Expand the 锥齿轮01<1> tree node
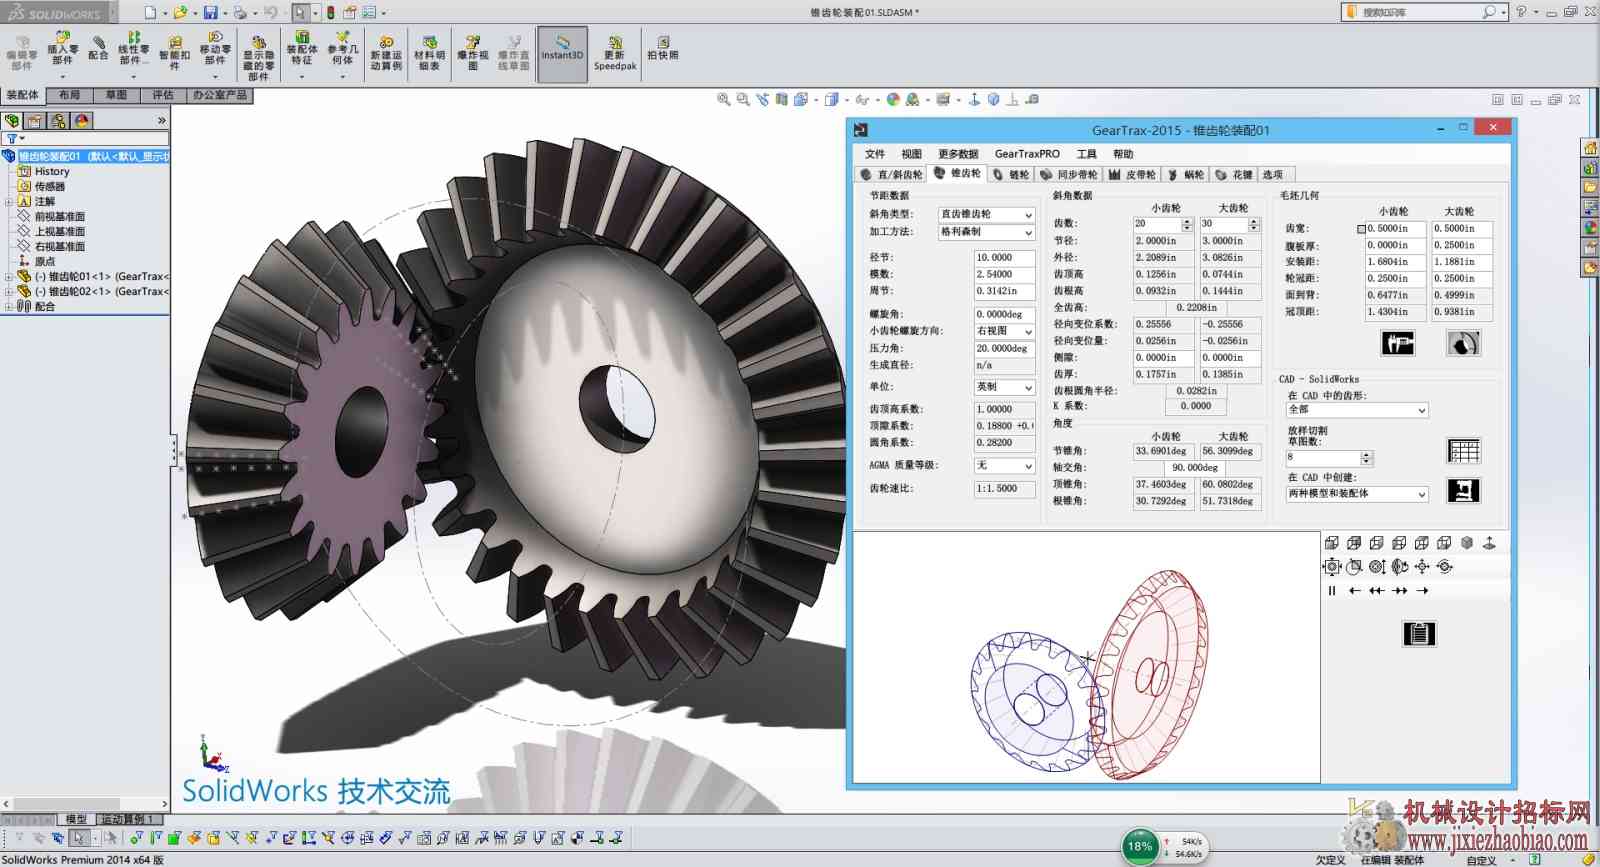Screen dimensions: 1600x867 coord(9,277)
